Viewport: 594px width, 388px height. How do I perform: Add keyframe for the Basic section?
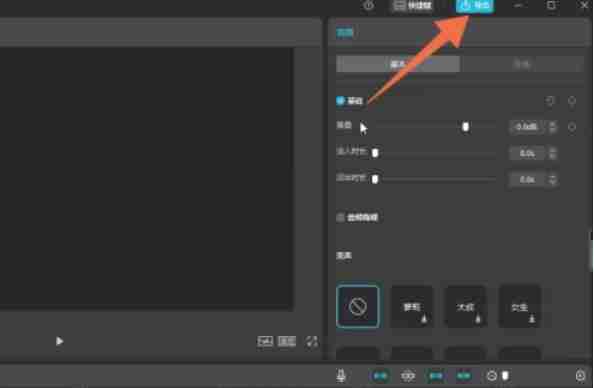tap(572, 101)
